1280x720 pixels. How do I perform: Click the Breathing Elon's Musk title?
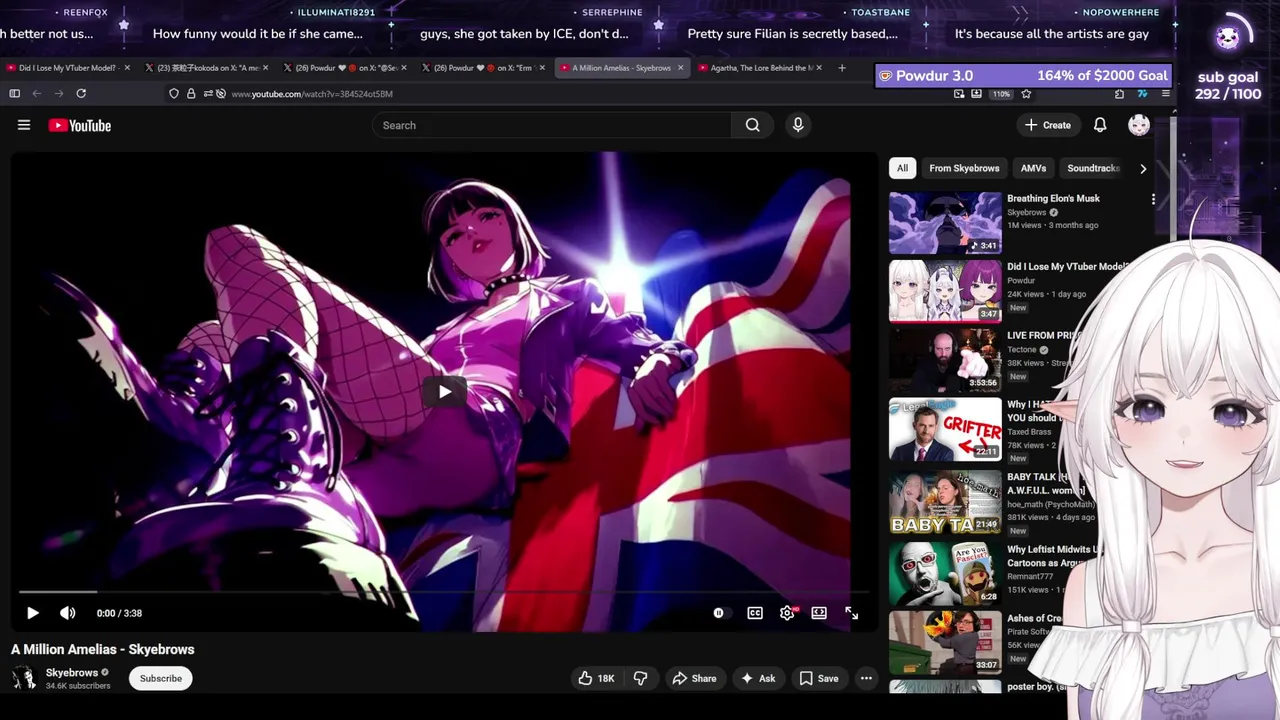[x=1053, y=198]
